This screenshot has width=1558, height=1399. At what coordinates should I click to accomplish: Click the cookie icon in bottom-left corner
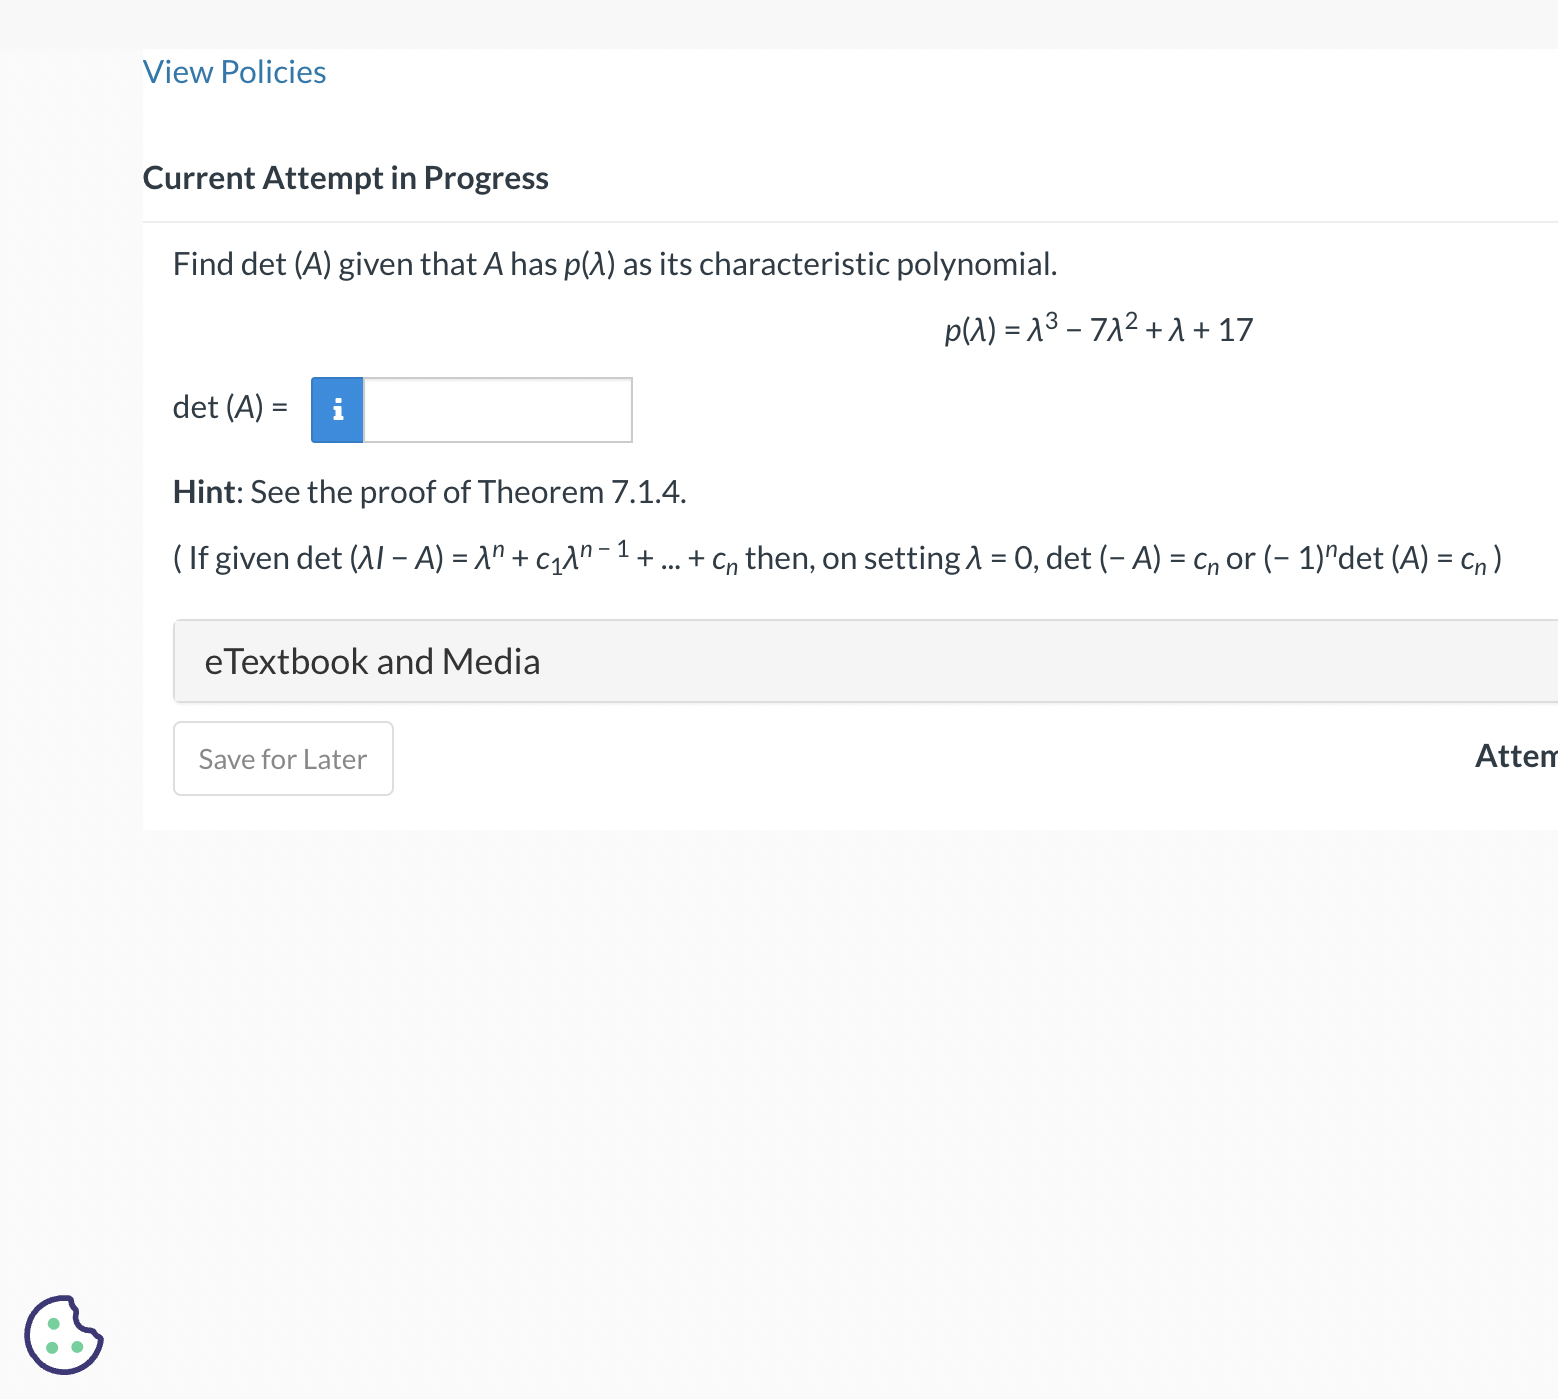[x=63, y=1335]
